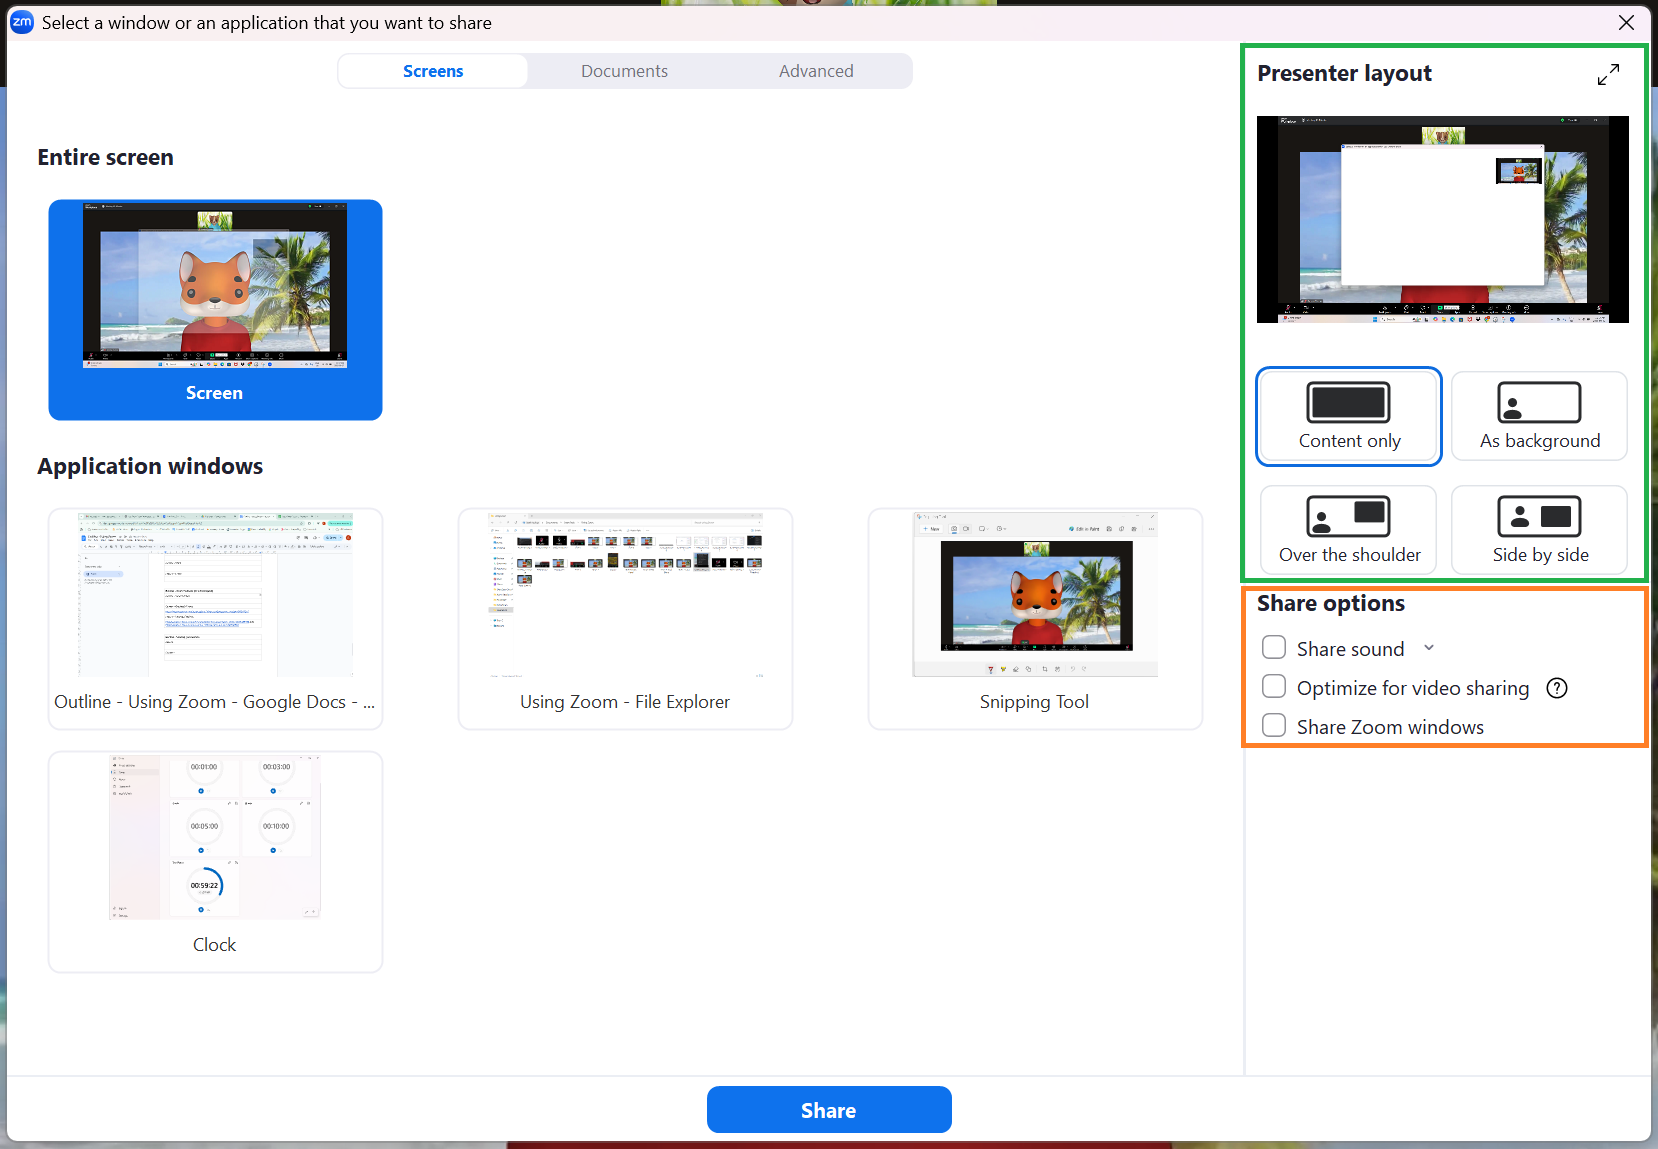
Task: Click the Entire screen heading
Action: (x=106, y=157)
